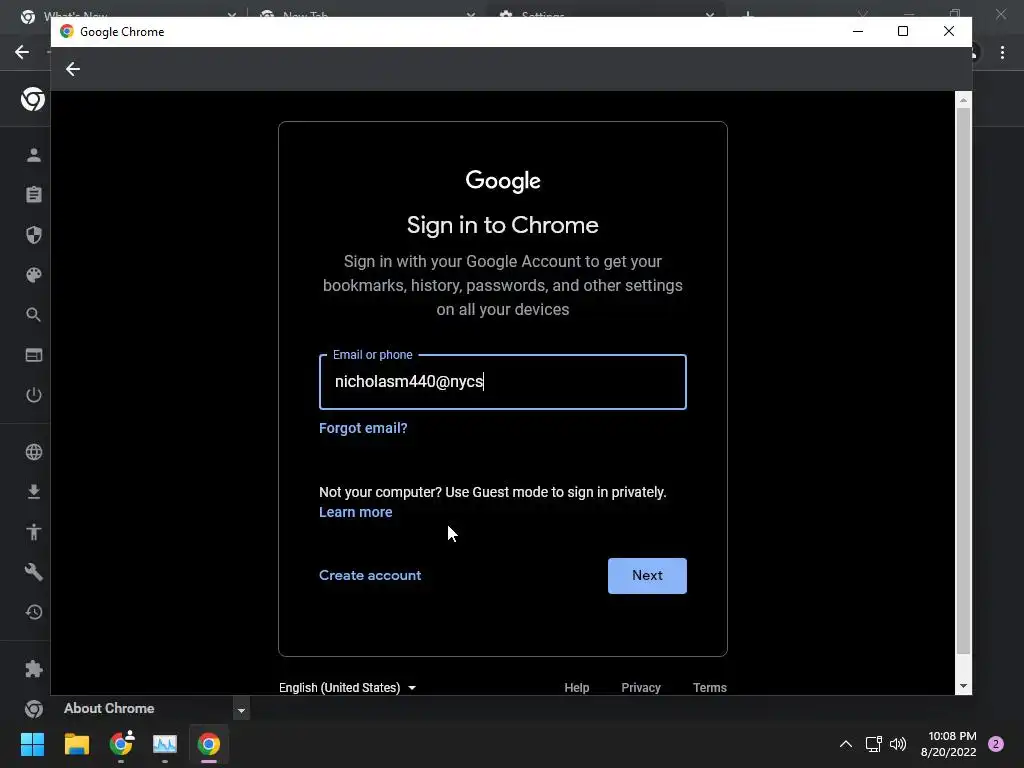The image size is (1024, 768).
Task: Open network status tray icon
Action: click(873, 744)
